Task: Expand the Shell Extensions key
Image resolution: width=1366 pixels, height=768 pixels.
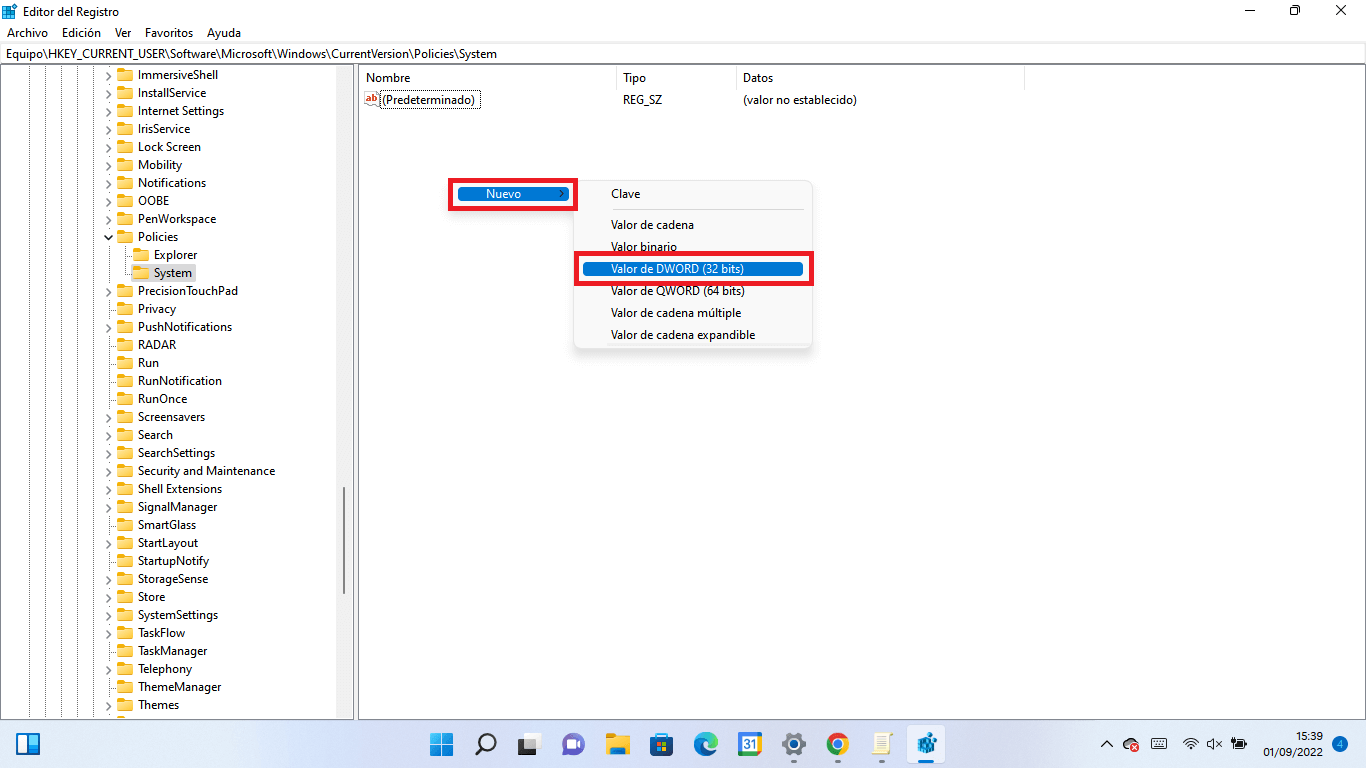Action: (109, 489)
